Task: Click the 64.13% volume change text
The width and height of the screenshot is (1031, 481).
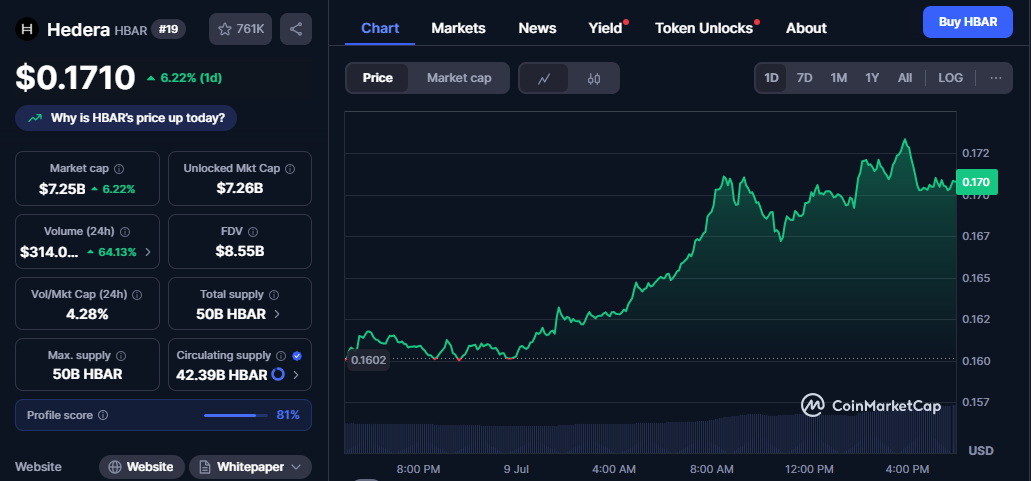Action: 117,252
